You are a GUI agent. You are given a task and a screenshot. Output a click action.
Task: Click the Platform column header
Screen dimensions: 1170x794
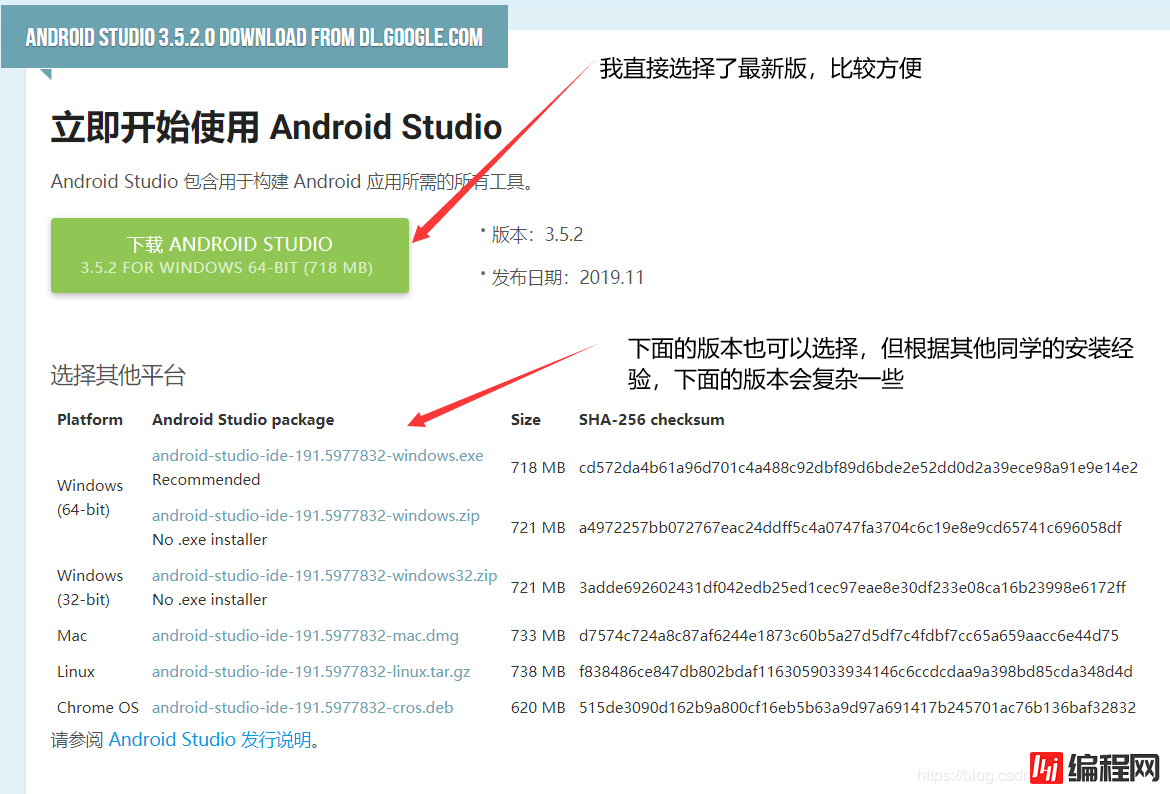point(90,419)
